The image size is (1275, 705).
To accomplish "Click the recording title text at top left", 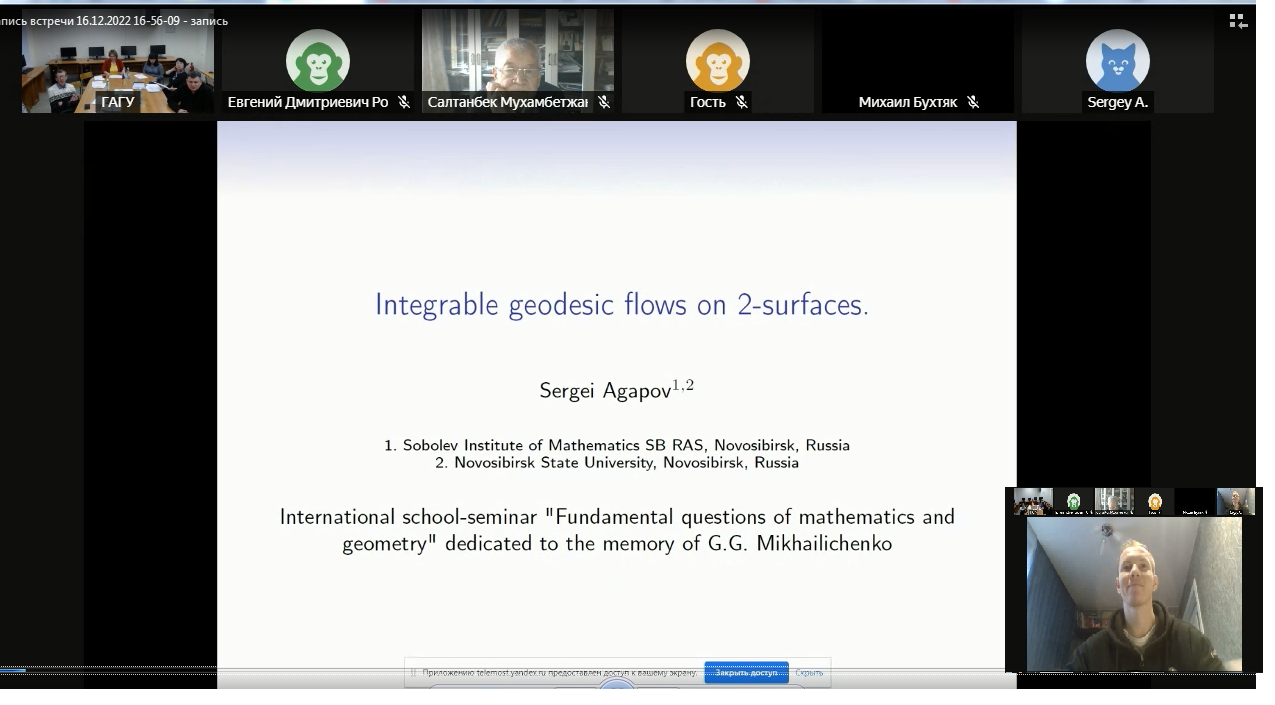I will [x=114, y=21].
